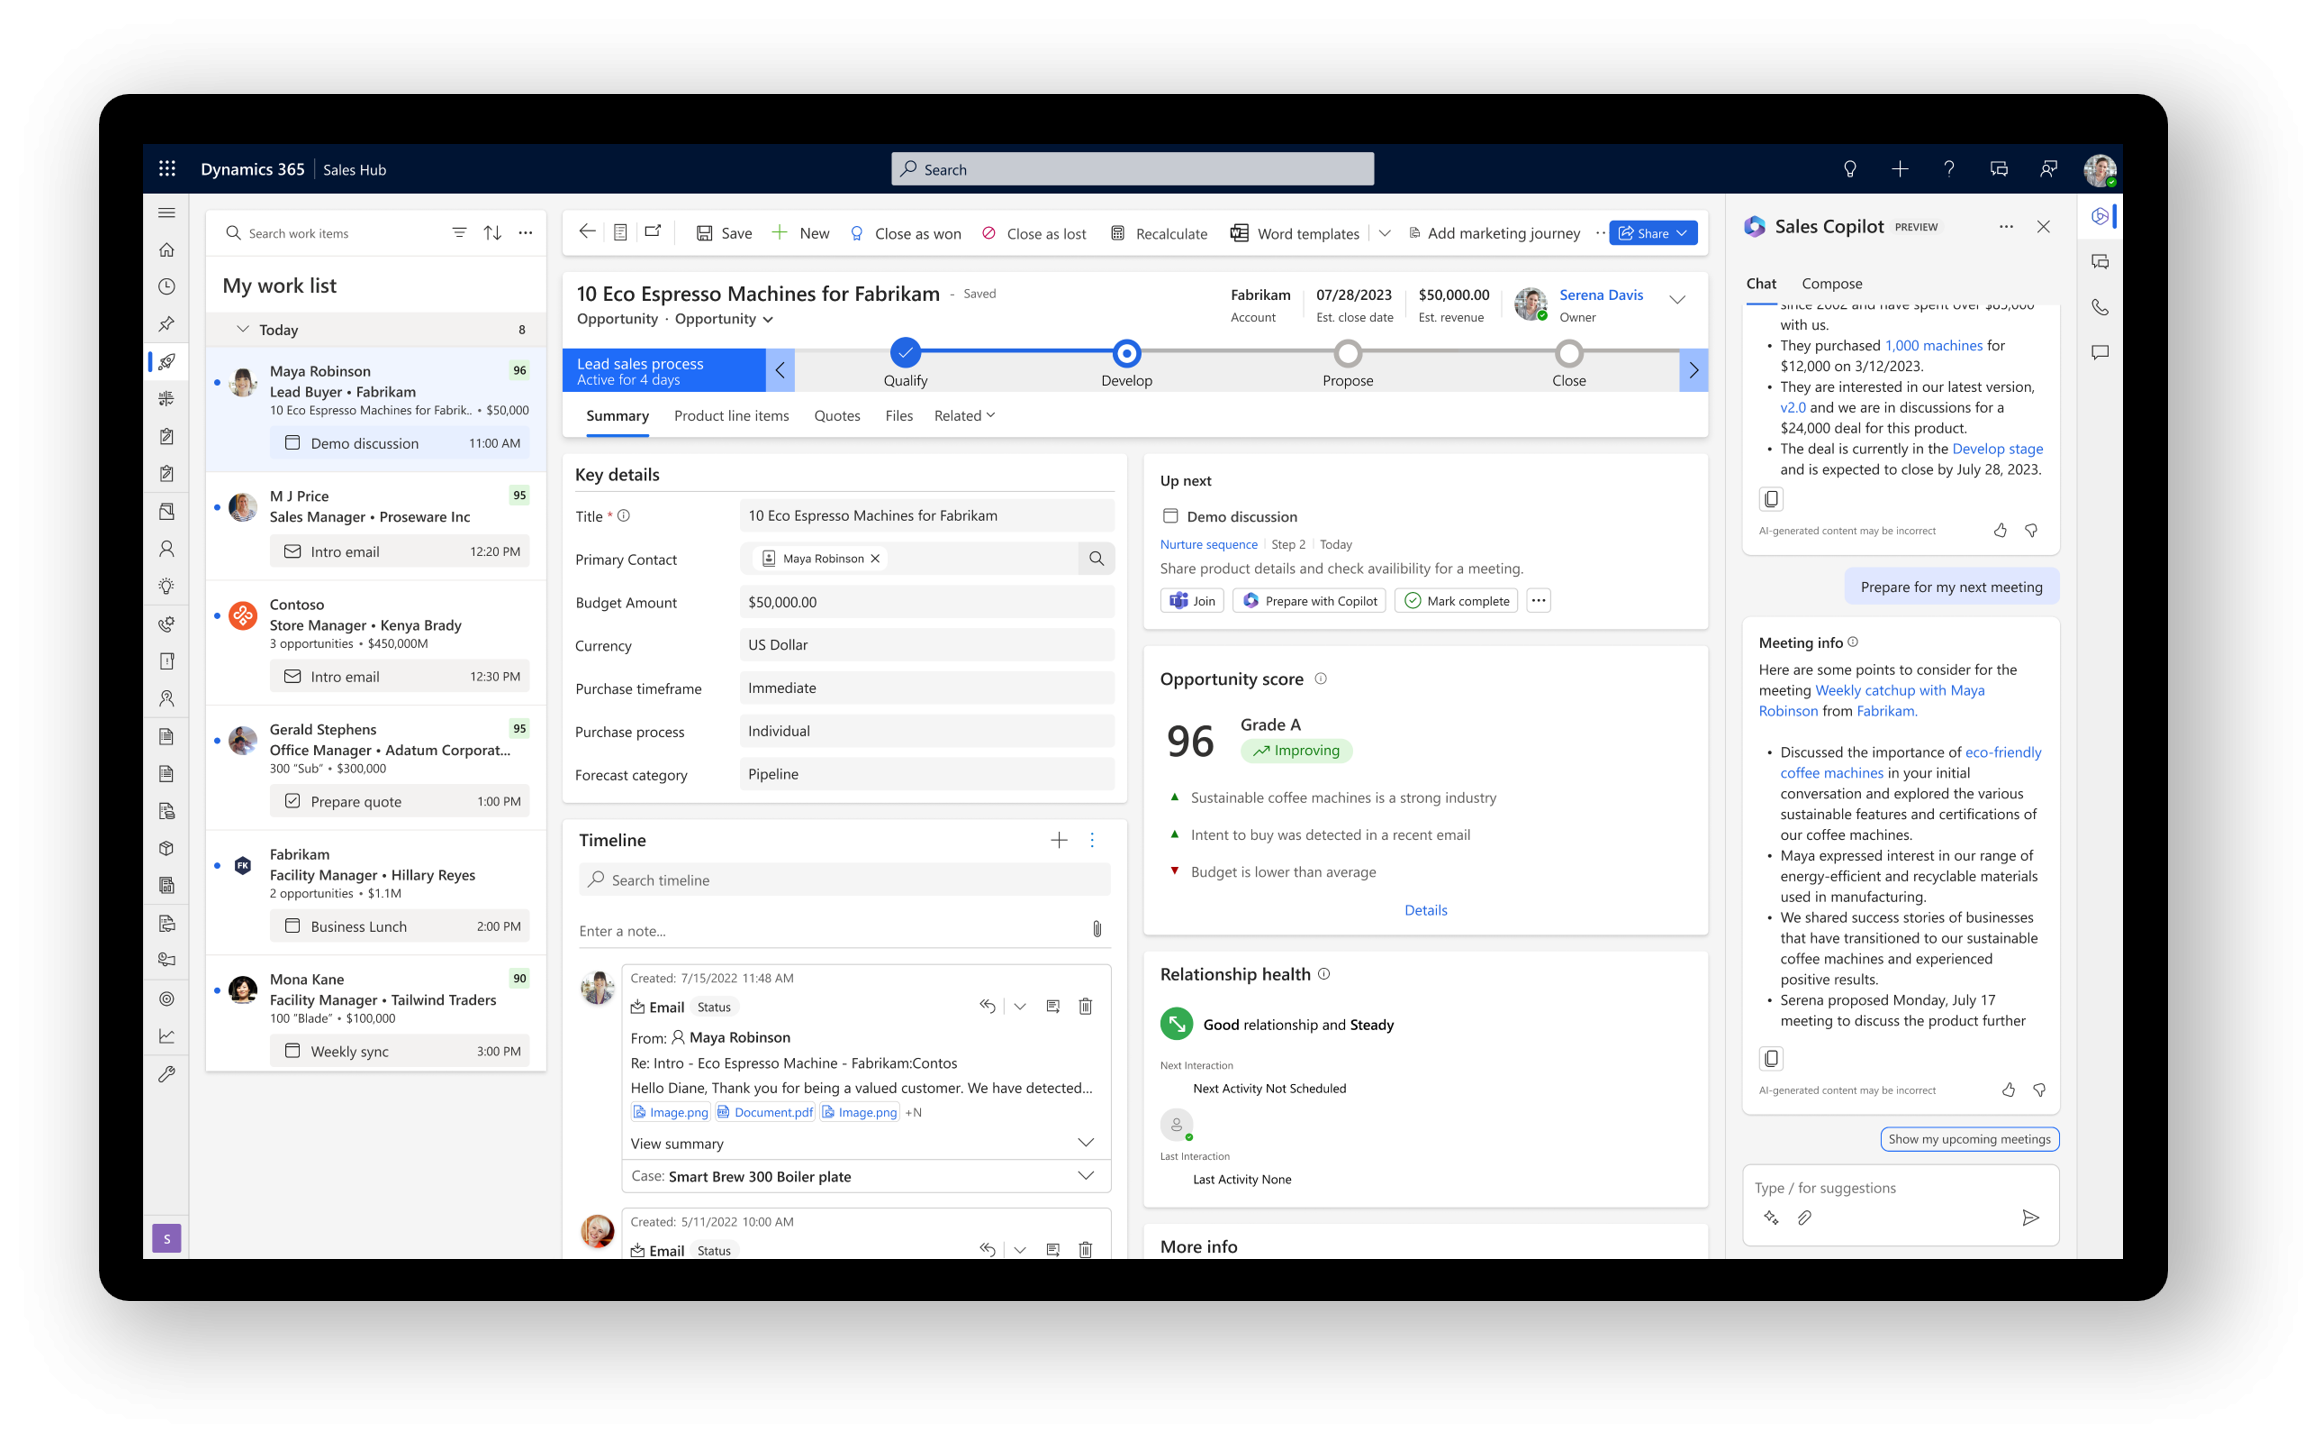Sort work list items
This screenshot has height=1443, width=2322.
point(492,233)
